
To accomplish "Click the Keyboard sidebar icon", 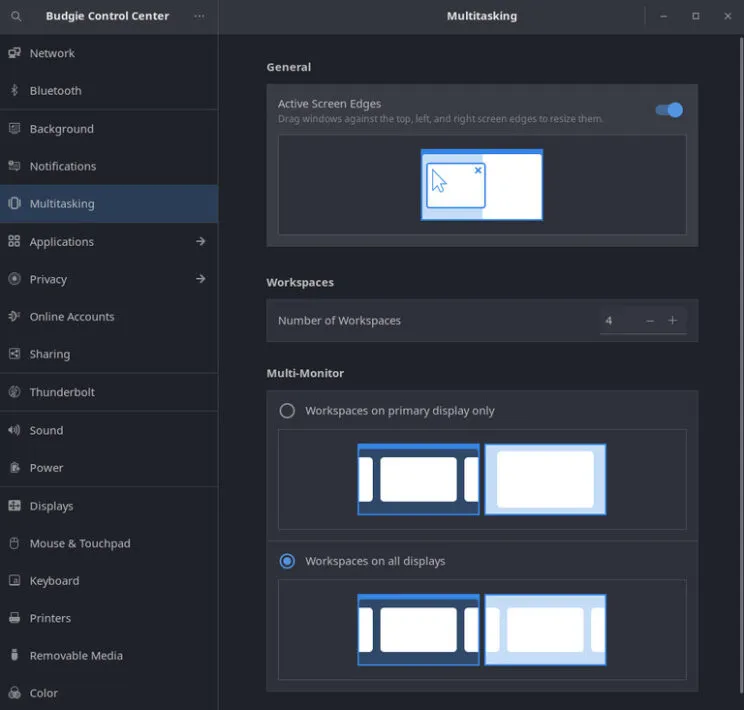I will 14,580.
